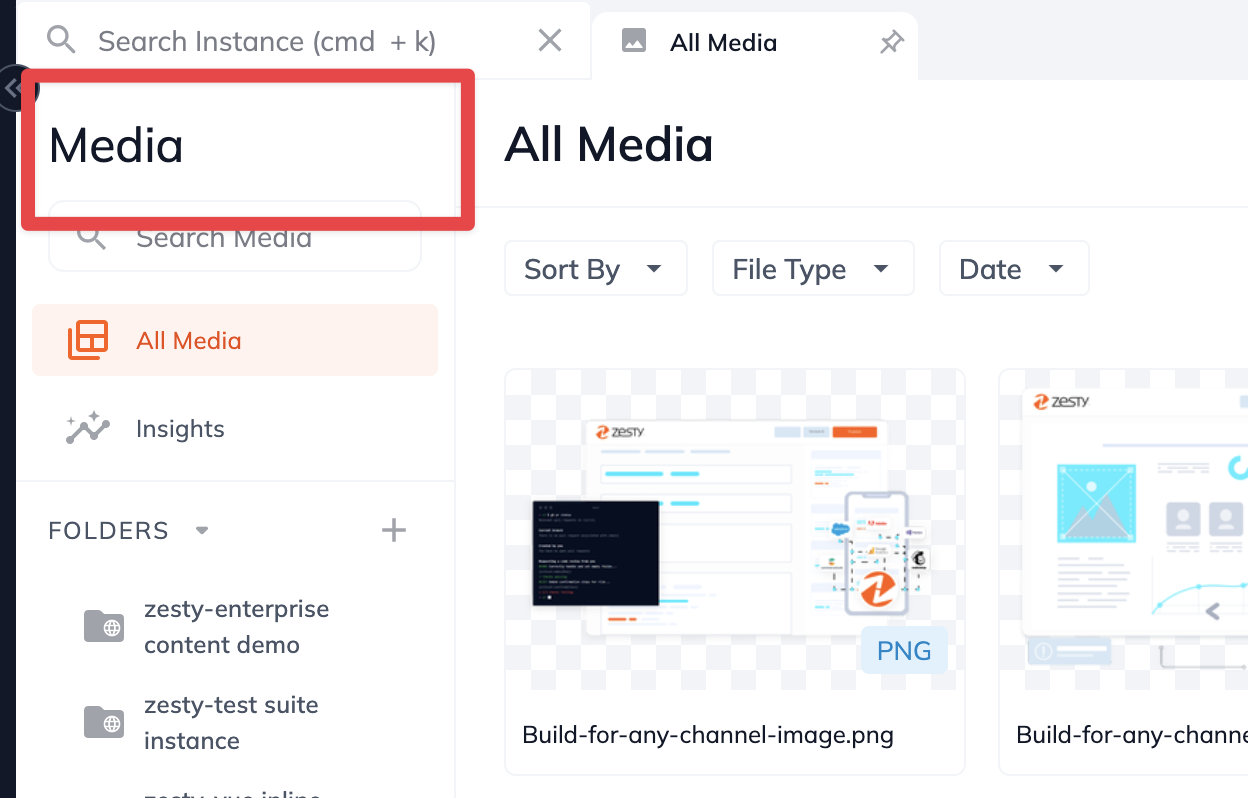
Task: Open the Build-for-any-channel-image.png file link
Action: pyautogui.click(x=707, y=734)
